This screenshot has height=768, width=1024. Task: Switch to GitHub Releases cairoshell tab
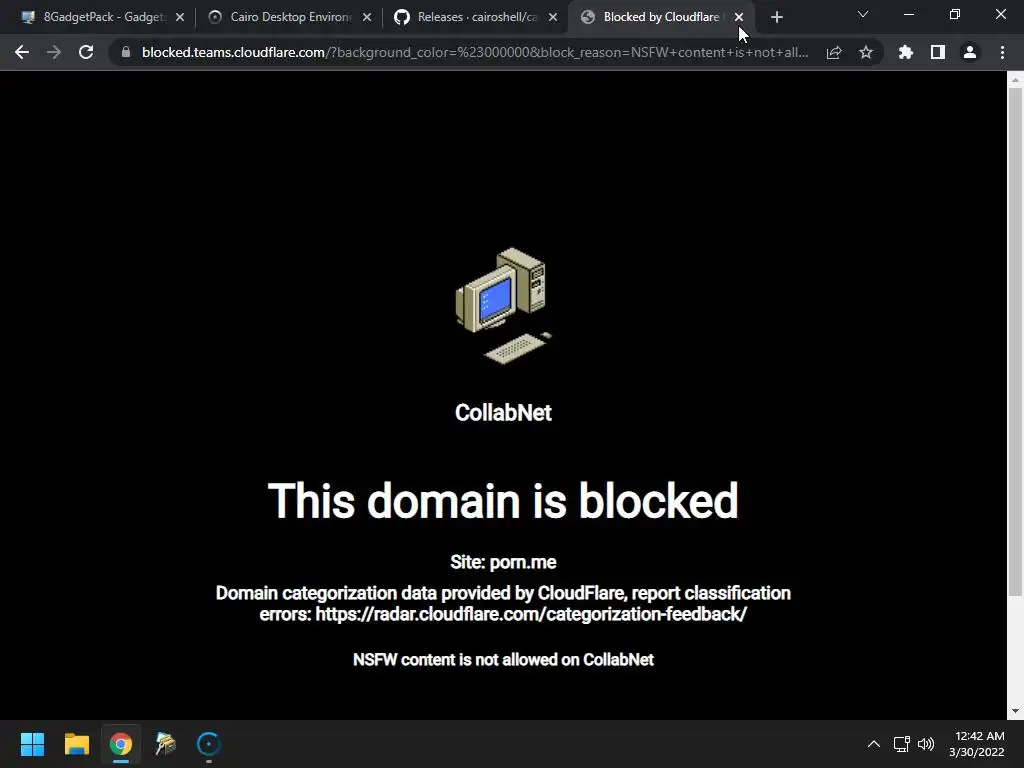[477, 17]
